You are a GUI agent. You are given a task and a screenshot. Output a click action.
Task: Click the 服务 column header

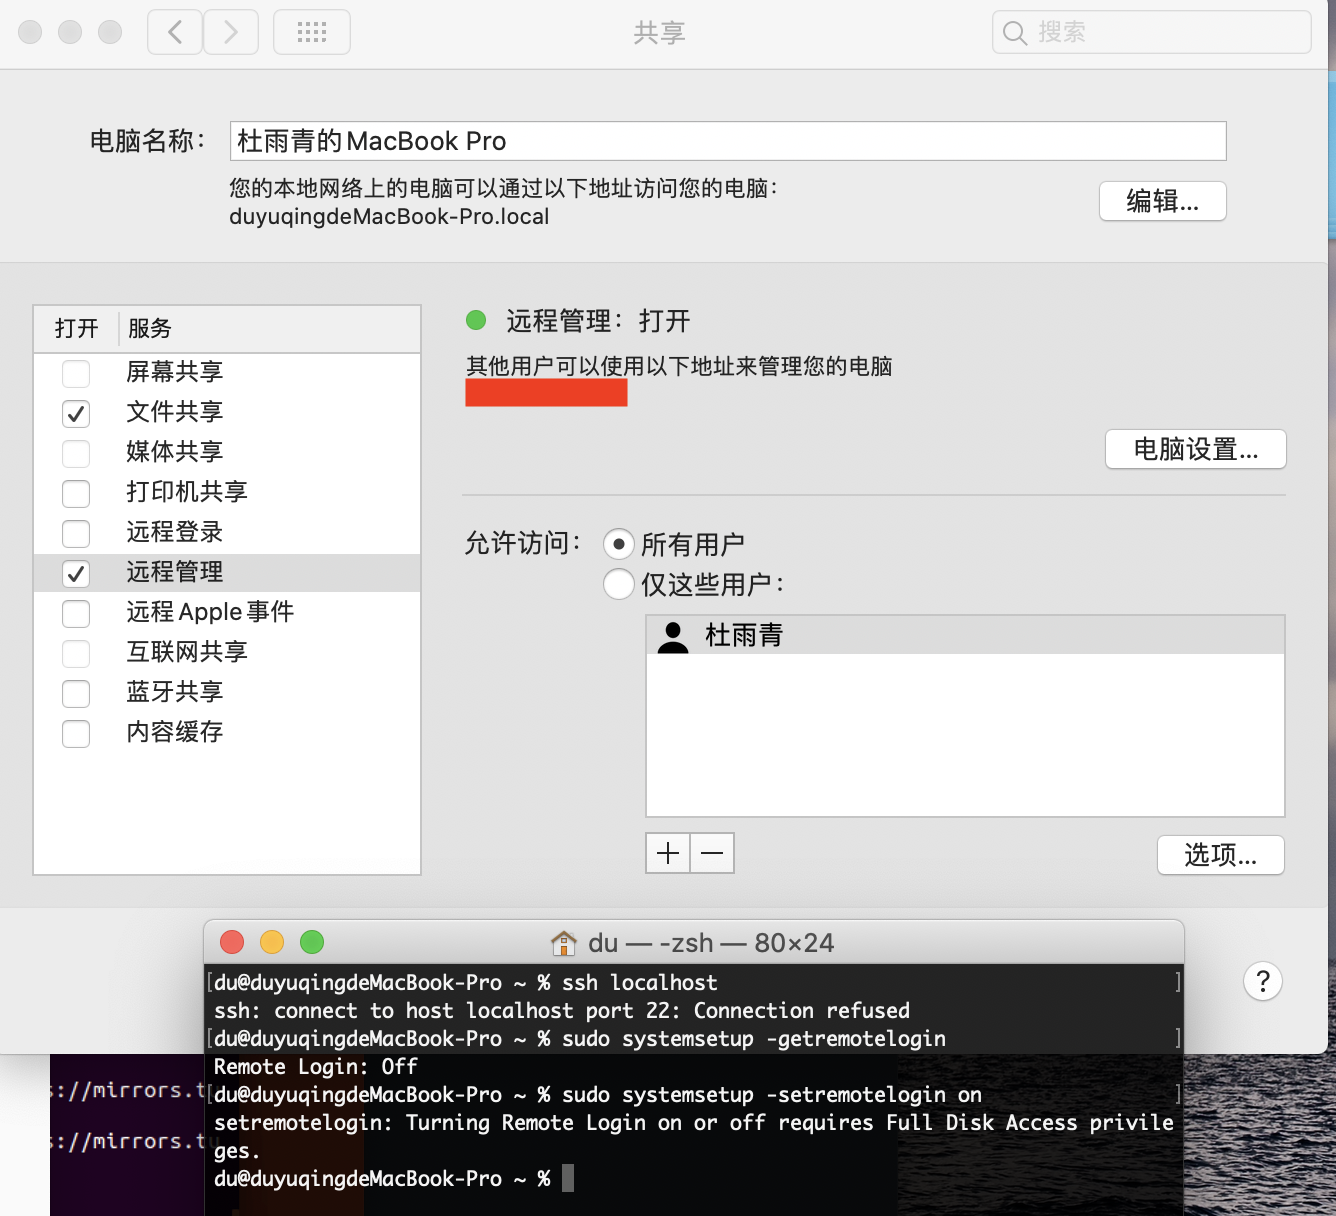click(x=150, y=329)
